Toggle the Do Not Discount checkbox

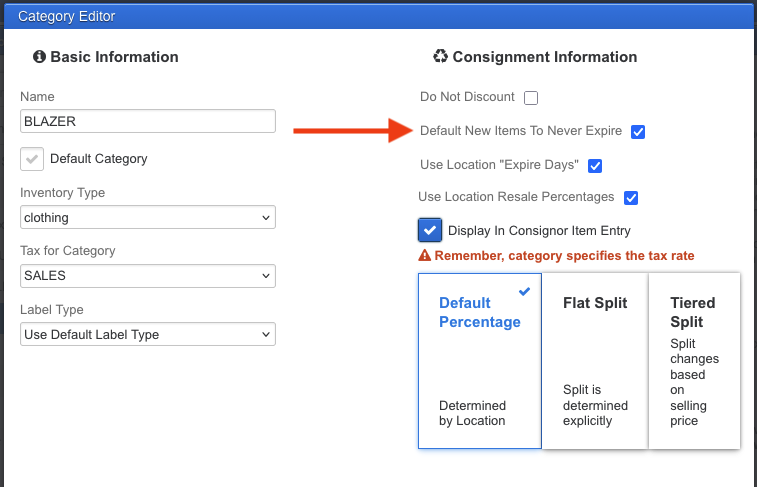pyautogui.click(x=531, y=98)
